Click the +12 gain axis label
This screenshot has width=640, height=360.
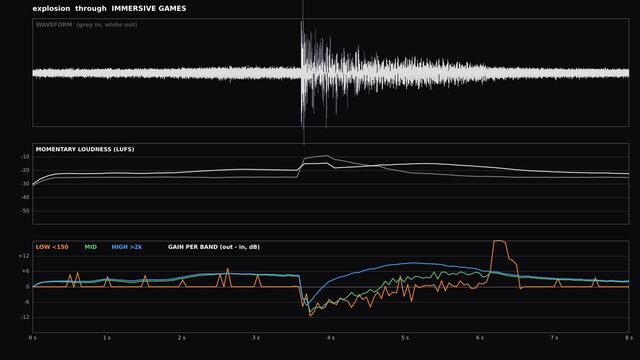click(24, 256)
